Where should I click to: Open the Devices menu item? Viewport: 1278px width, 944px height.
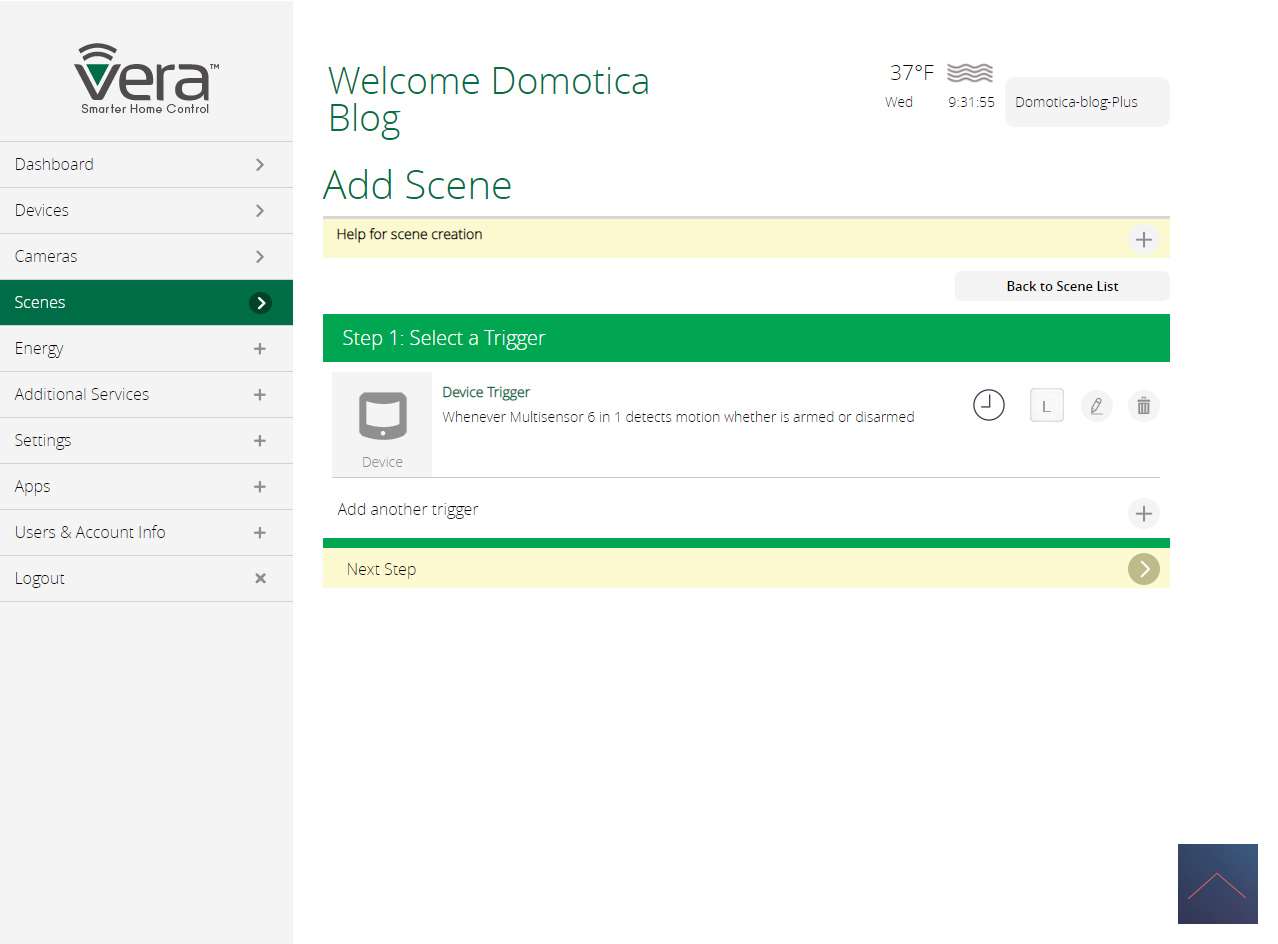(x=146, y=211)
